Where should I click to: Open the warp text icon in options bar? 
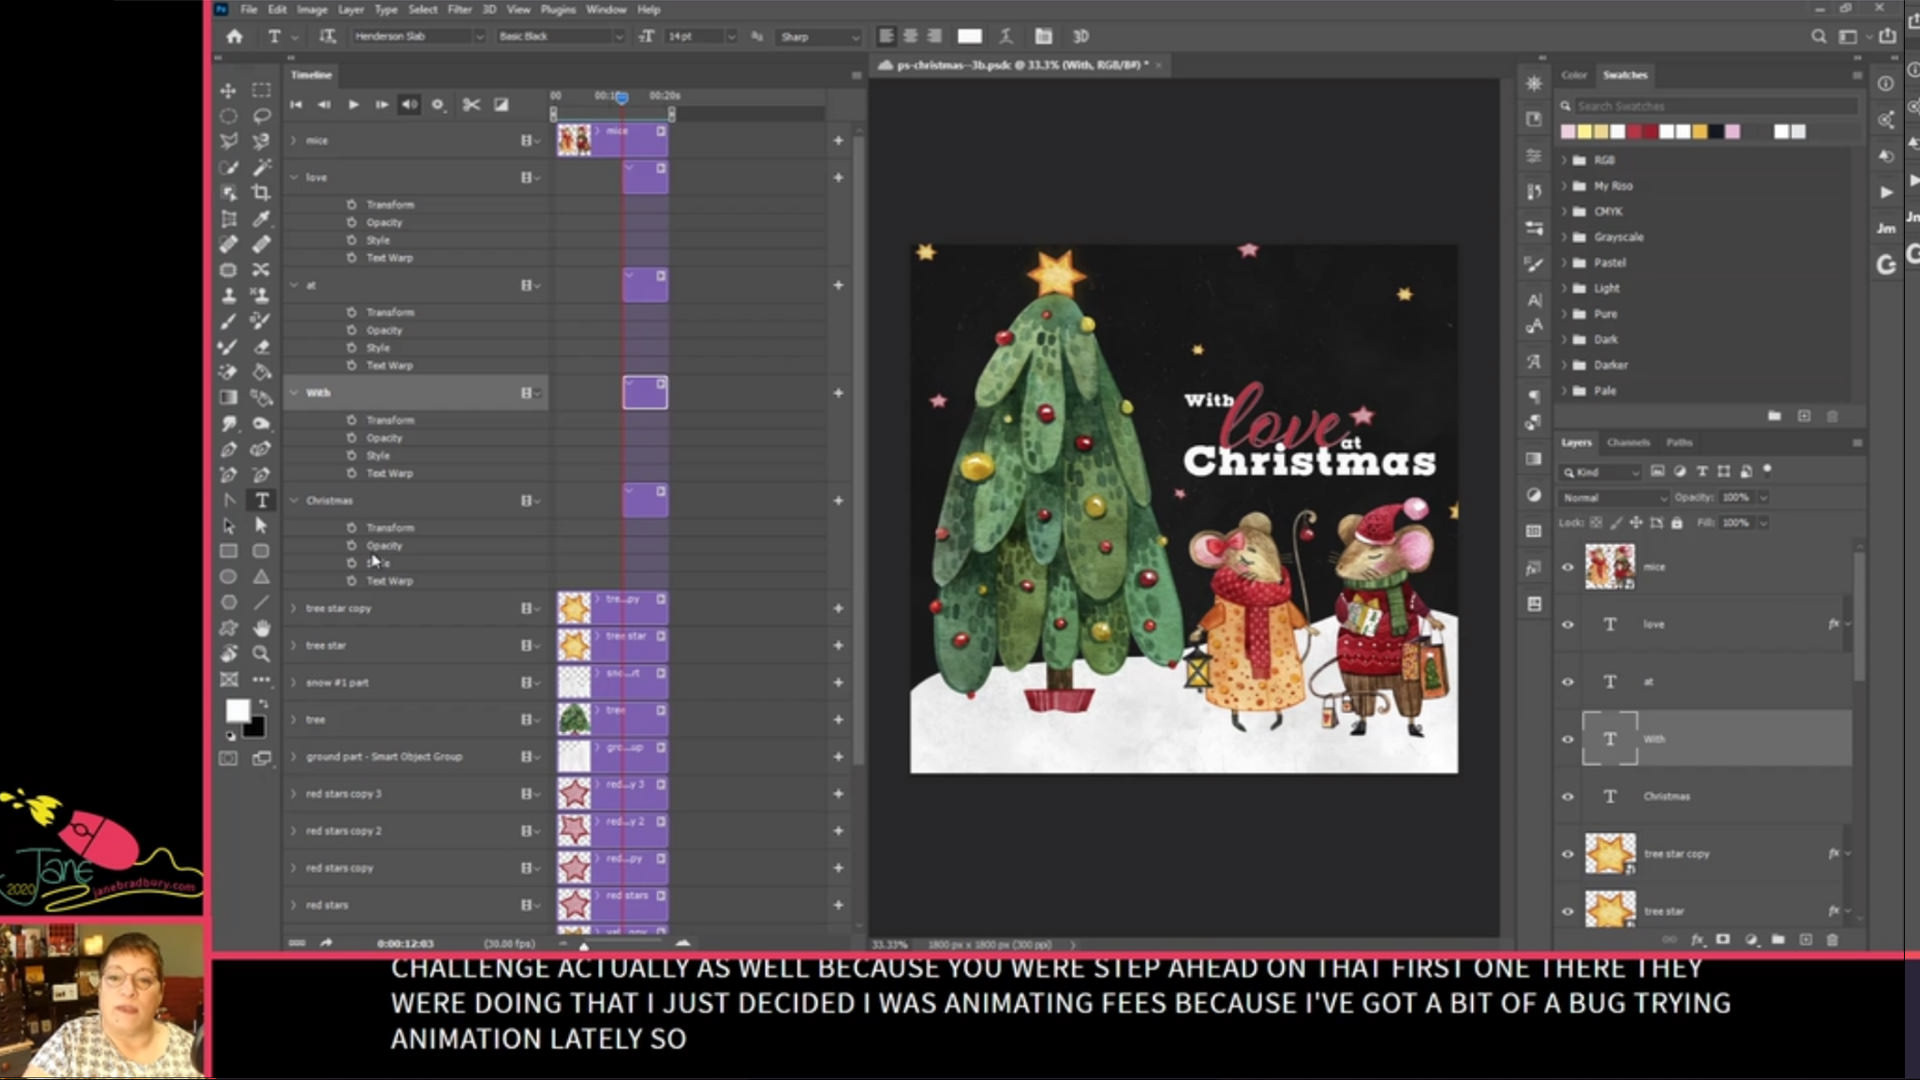pyautogui.click(x=1006, y=36)
